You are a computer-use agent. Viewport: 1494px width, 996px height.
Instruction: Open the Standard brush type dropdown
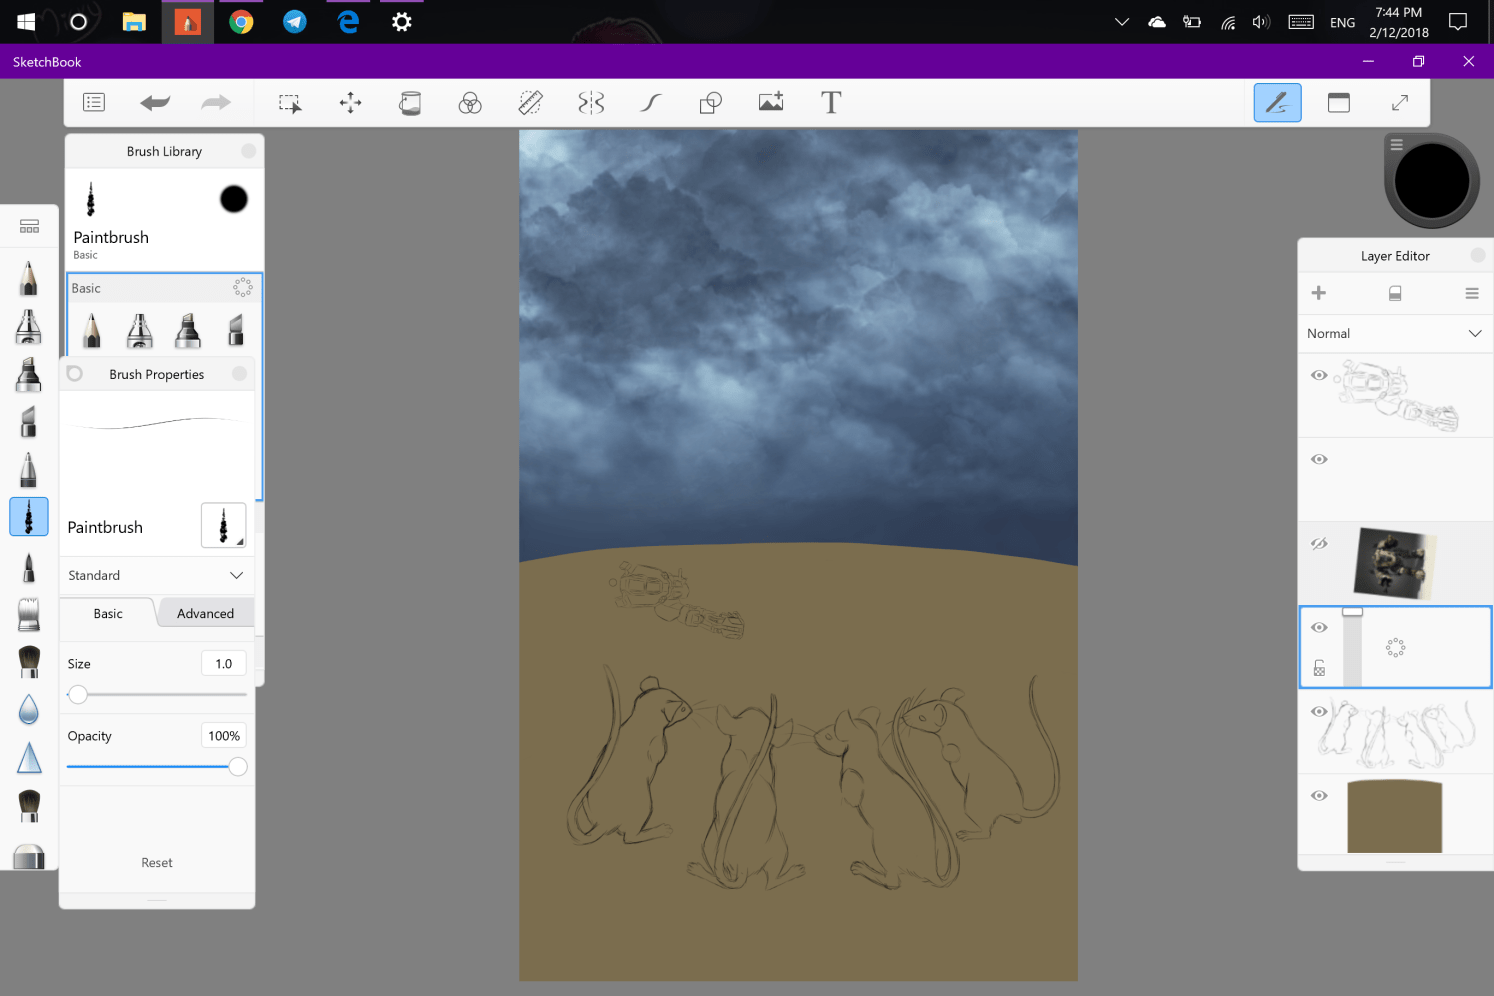156,575
